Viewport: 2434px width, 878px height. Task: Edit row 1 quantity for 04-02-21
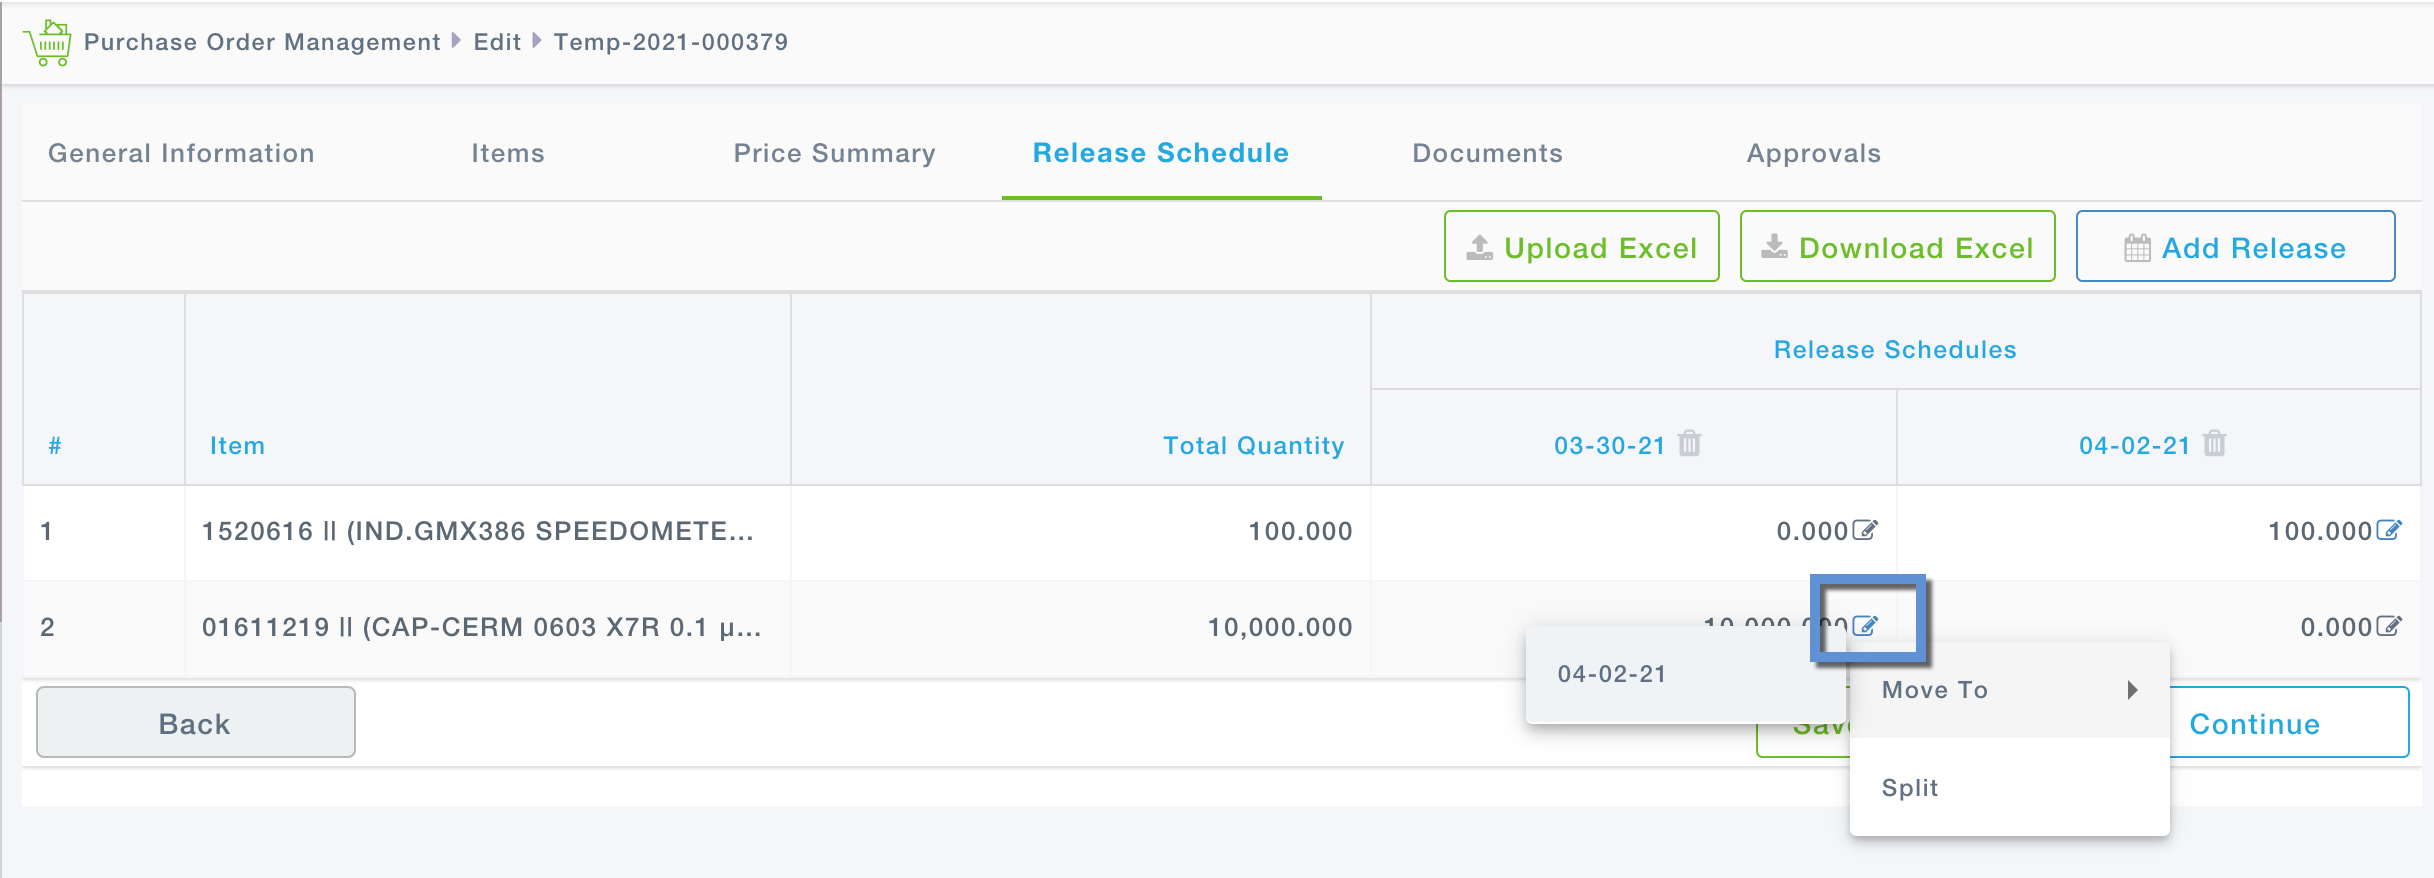(x=2388, y=530)
